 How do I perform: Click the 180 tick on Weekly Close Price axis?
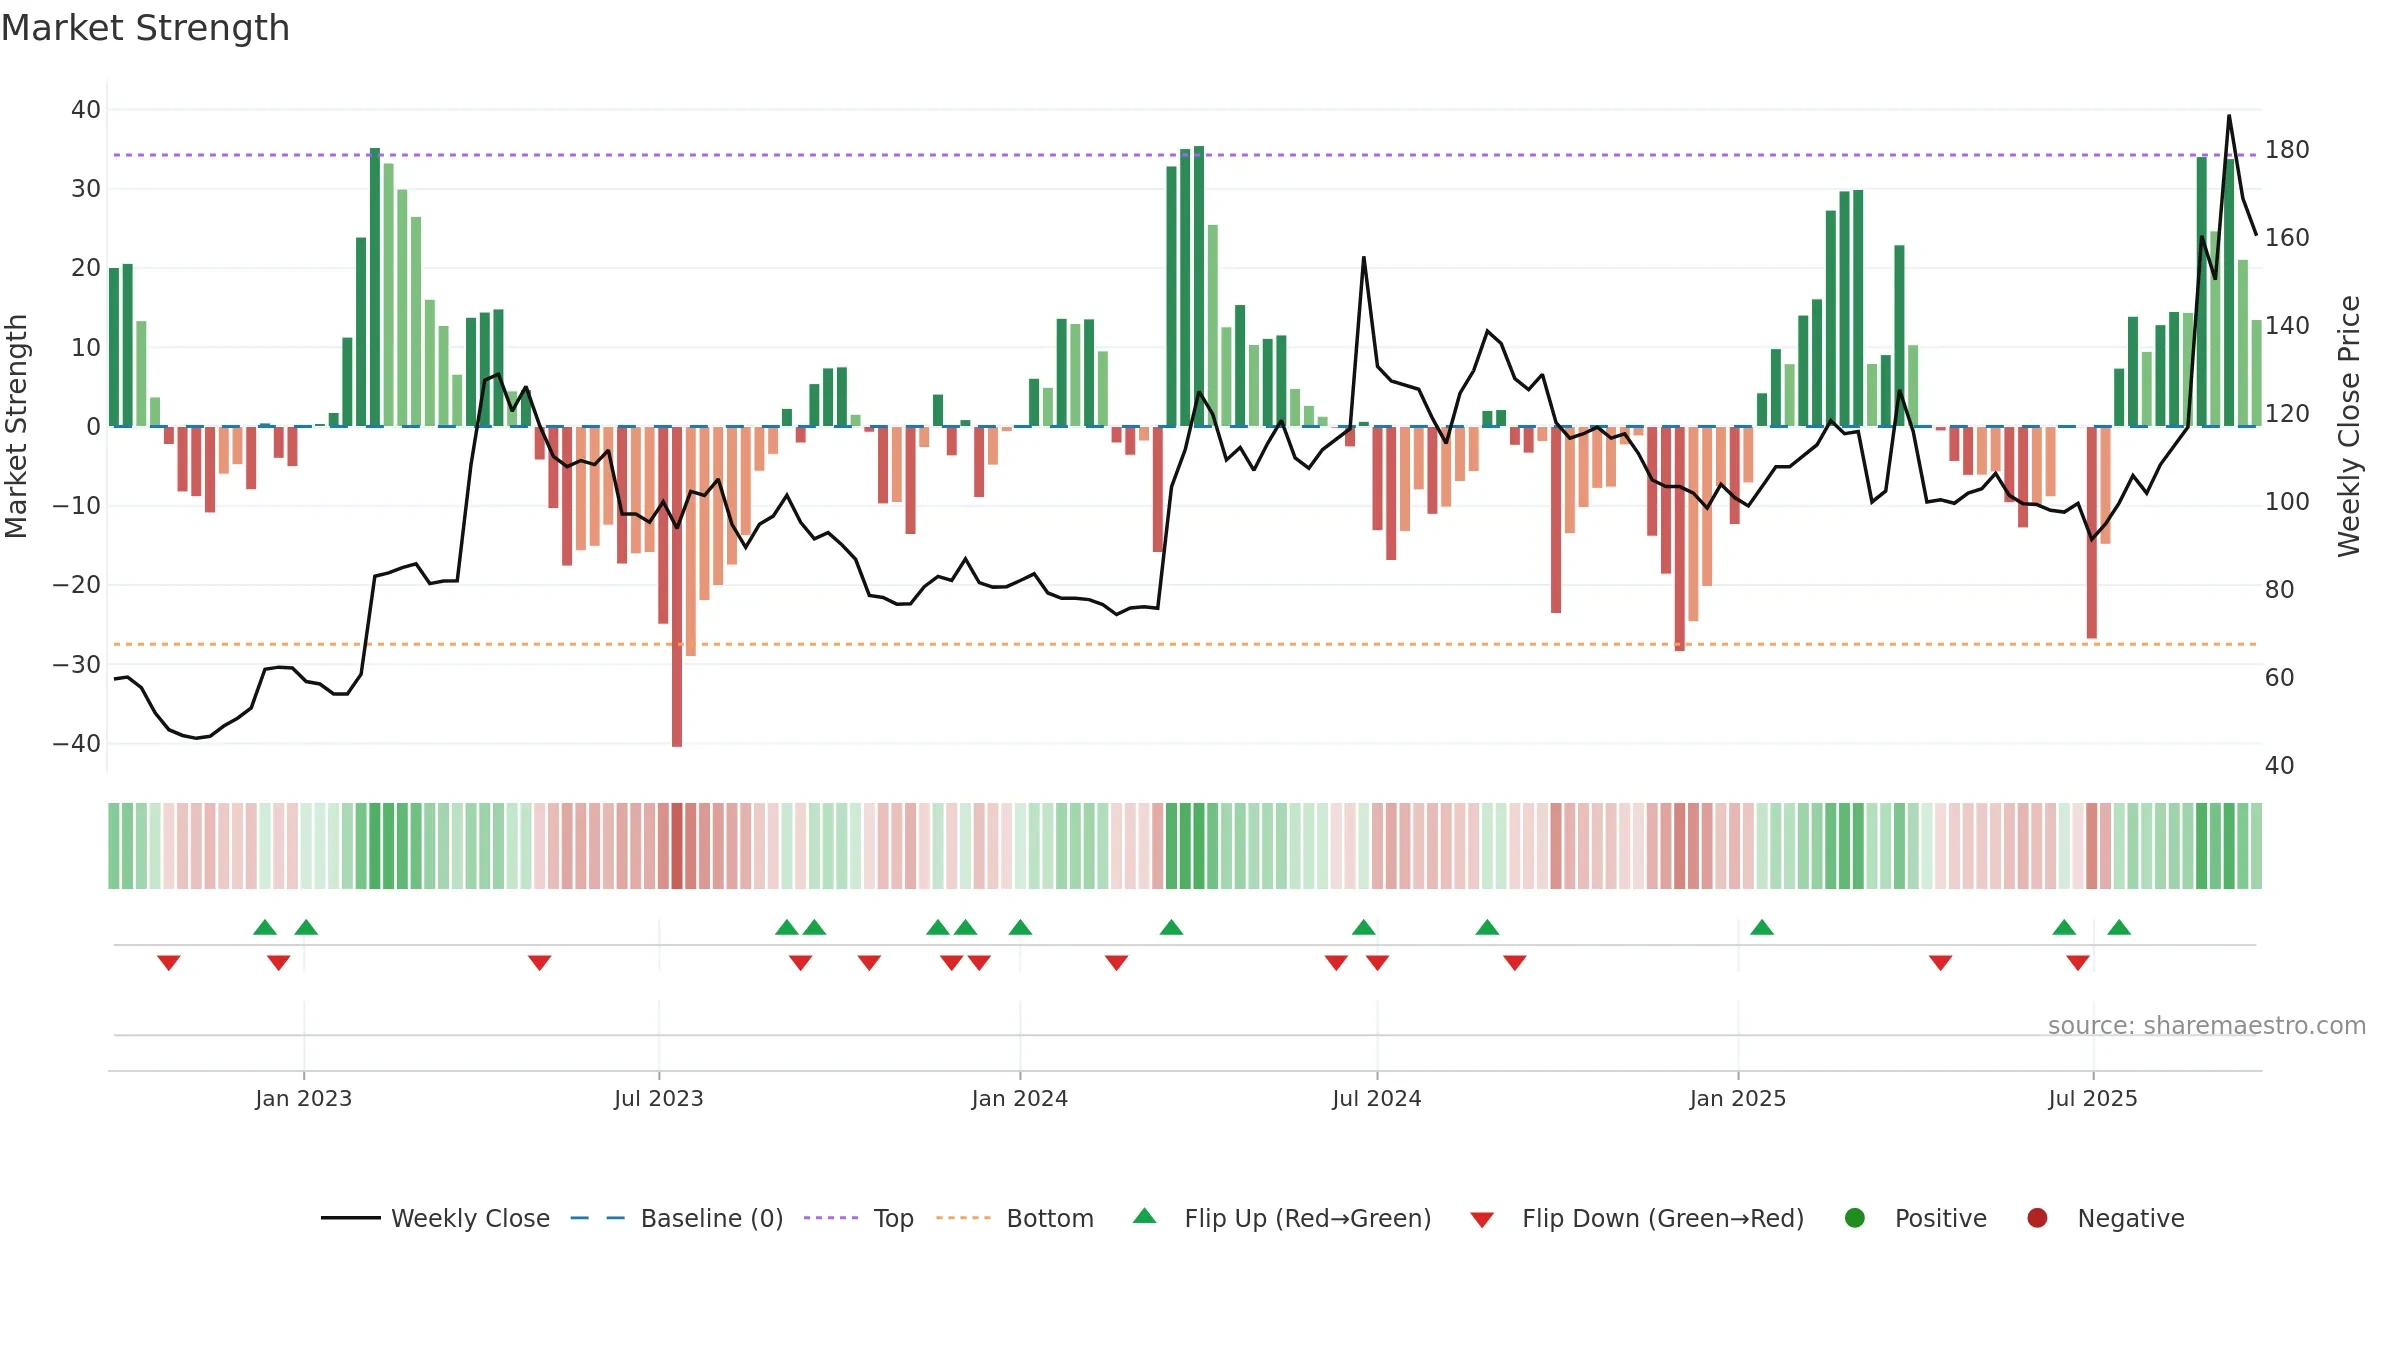tap(2287, 150)
